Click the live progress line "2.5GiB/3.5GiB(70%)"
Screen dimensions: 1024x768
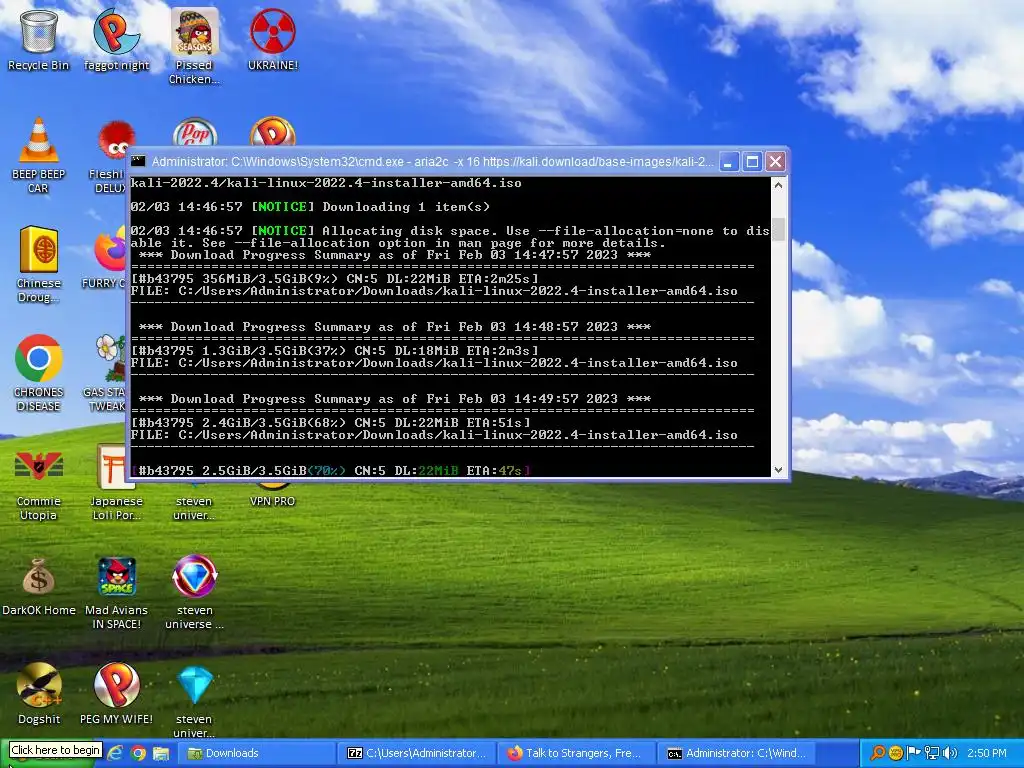331,470
